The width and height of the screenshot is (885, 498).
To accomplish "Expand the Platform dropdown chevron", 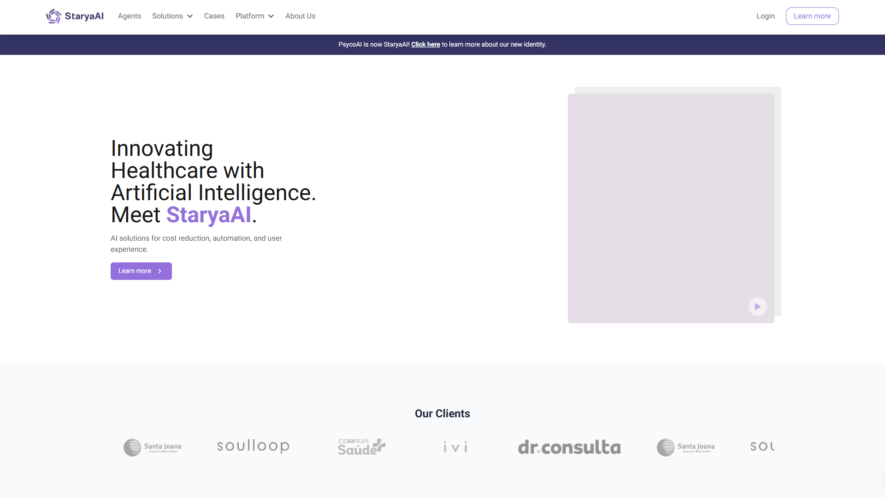I will (x=271, y=16).
